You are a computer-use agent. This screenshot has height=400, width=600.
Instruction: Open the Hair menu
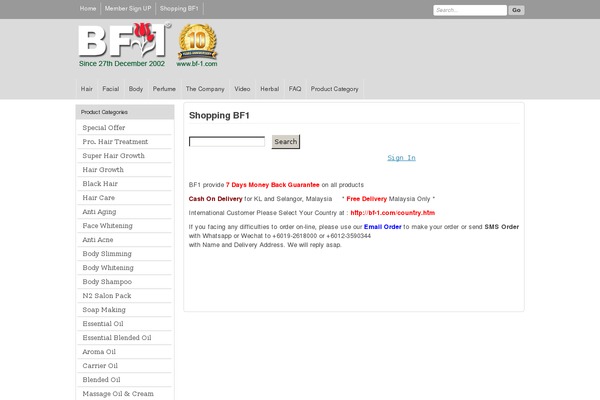[86, 89]
